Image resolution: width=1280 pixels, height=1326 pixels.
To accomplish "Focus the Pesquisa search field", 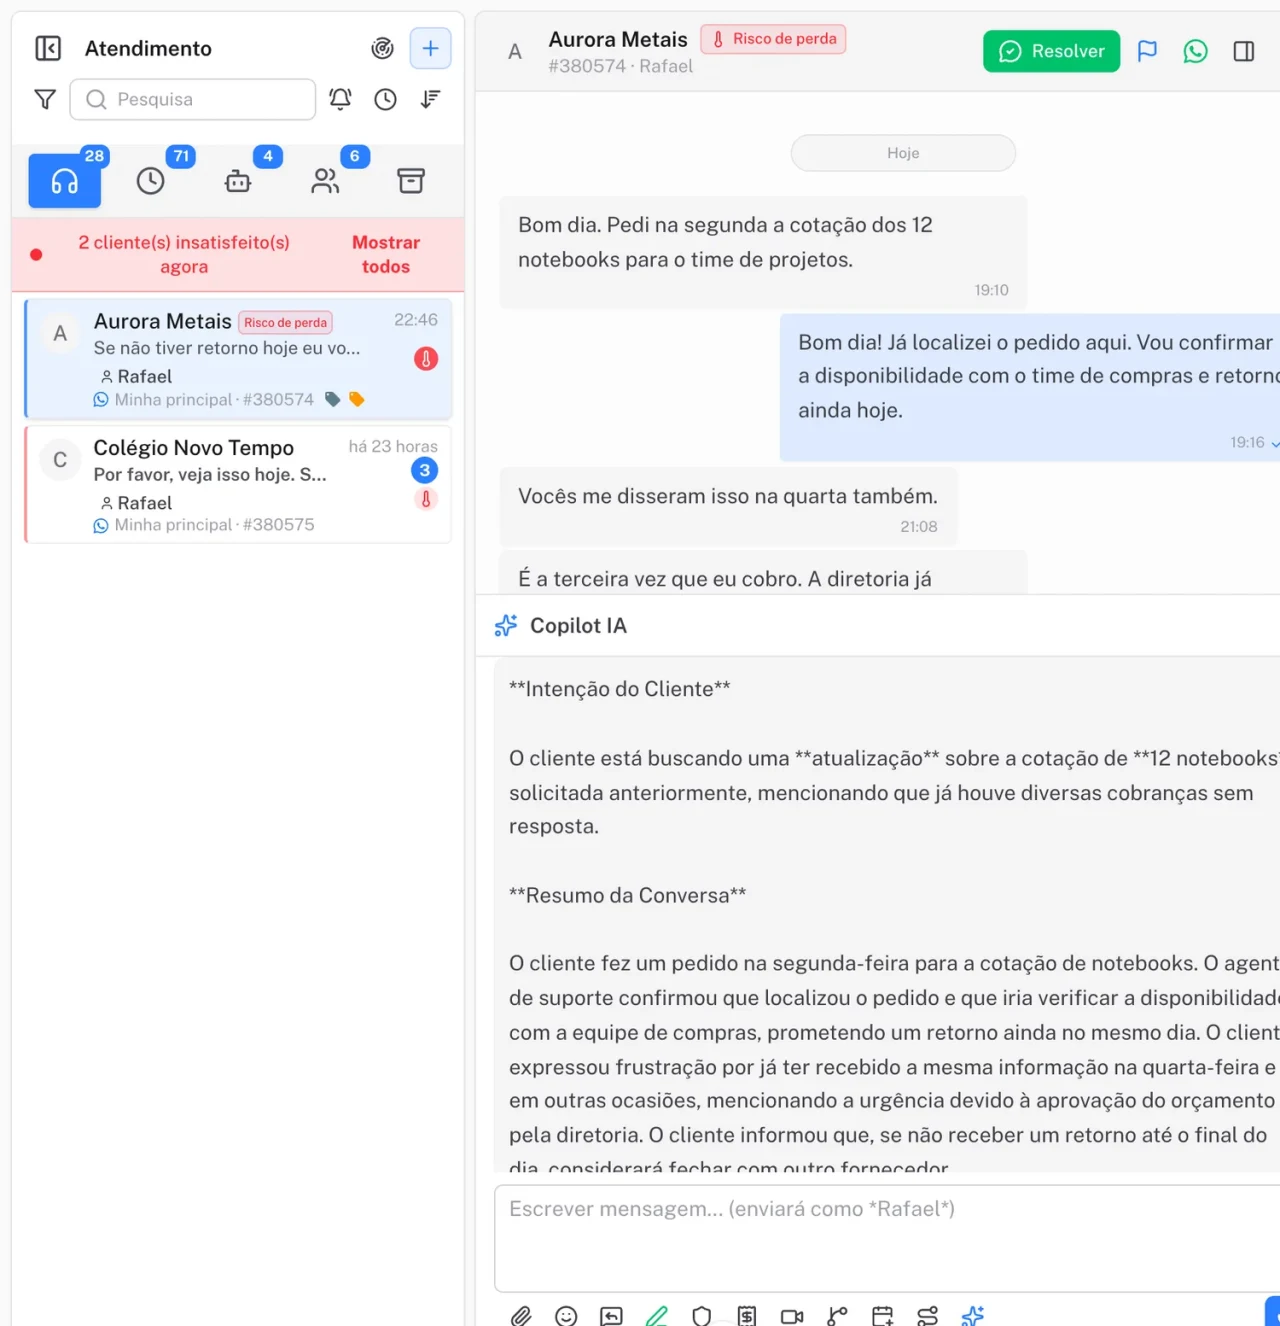I will tap(193, 99).
